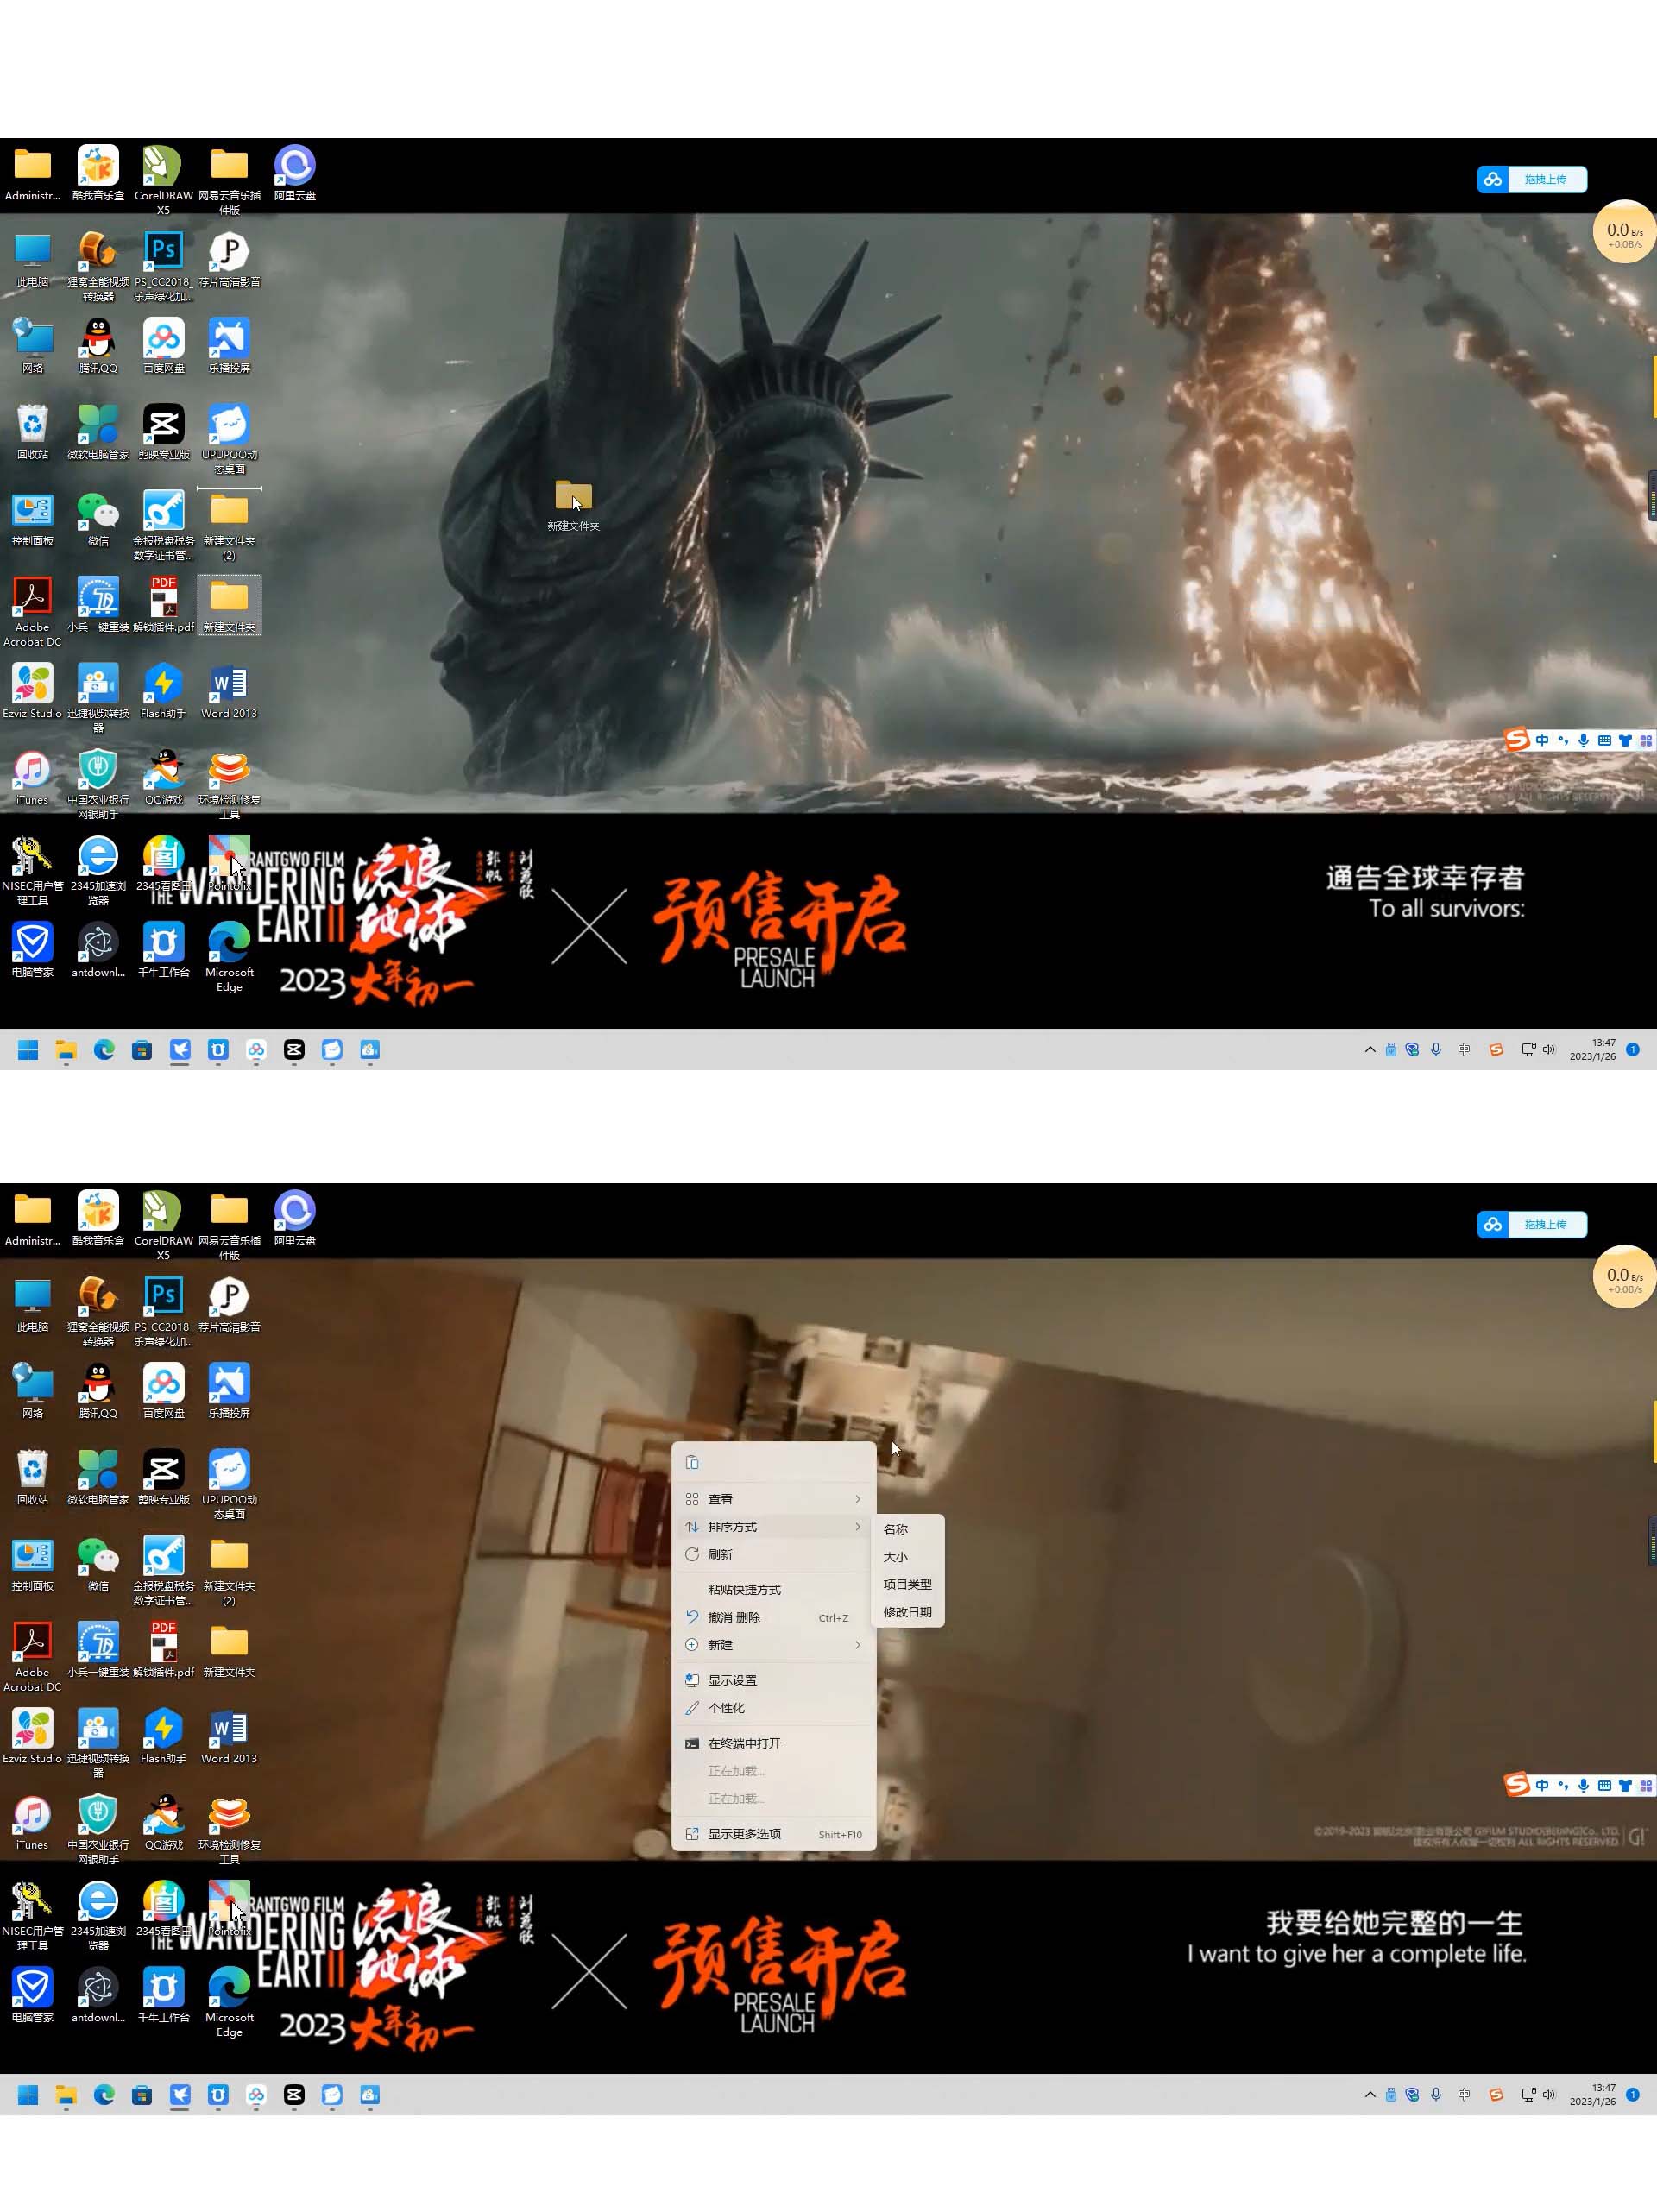Open File Explorer on the upper taskbar
The height and width of the screenshot is (2212, 1657).
pos(66,1049)
